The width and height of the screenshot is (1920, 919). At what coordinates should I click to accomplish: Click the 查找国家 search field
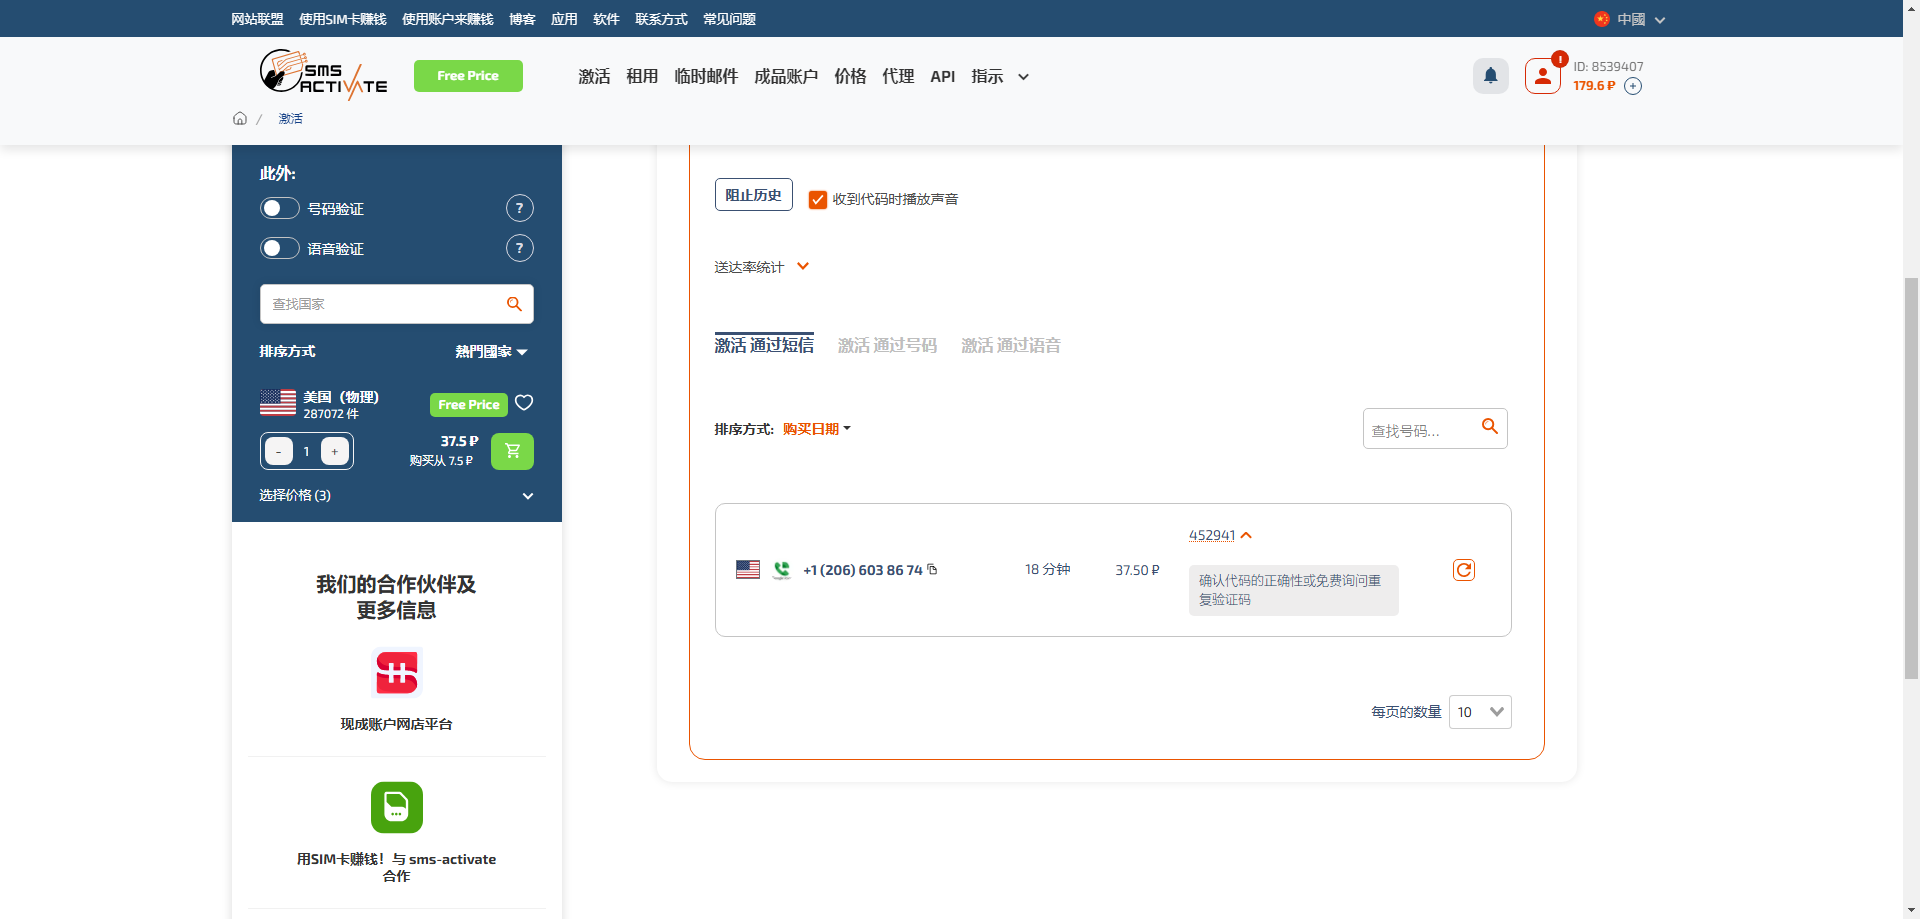point(397,304)
